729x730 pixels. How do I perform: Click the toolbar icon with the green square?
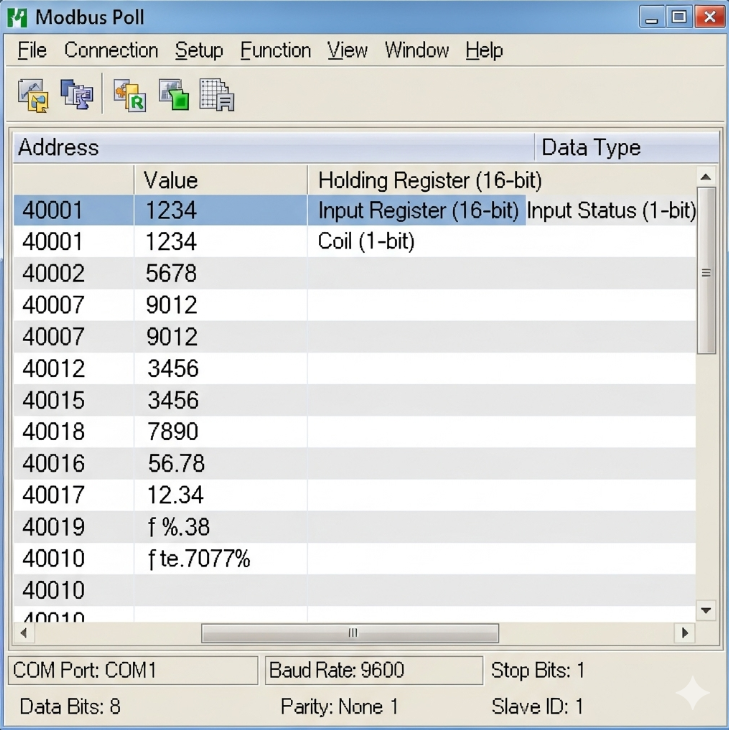(x=174, y=95)
